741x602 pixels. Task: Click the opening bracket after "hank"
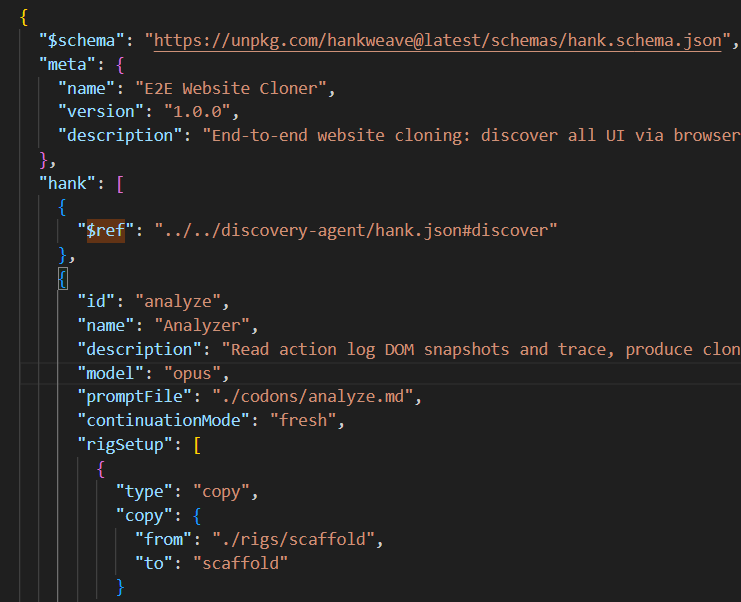[x=120, y=184]
